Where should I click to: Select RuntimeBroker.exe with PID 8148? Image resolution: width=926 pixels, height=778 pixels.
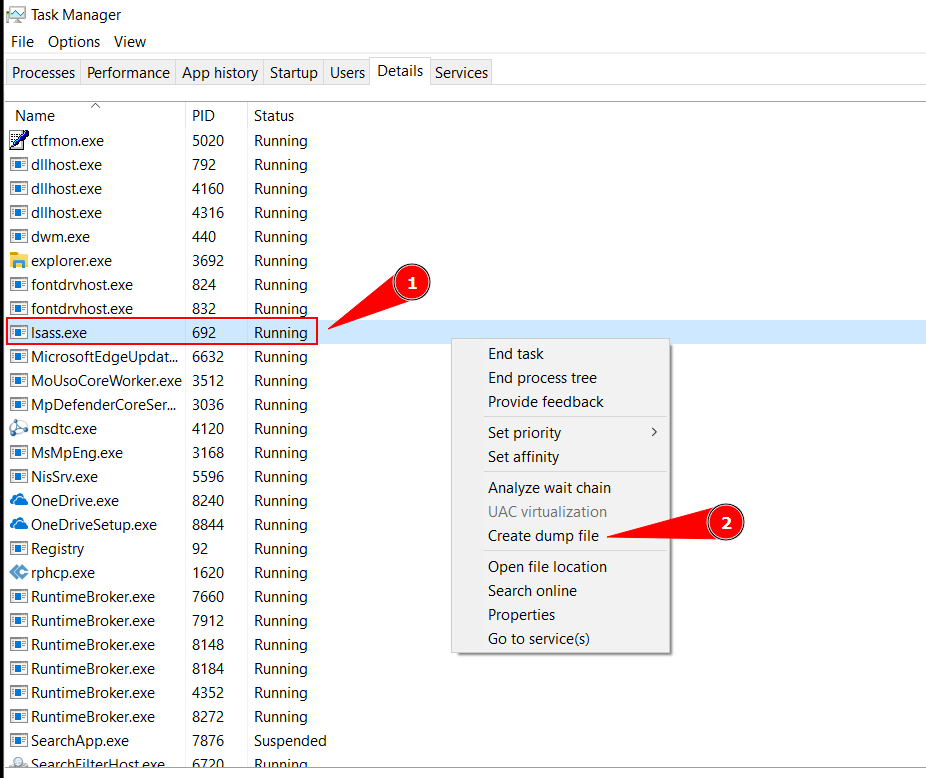coord(93,644)
